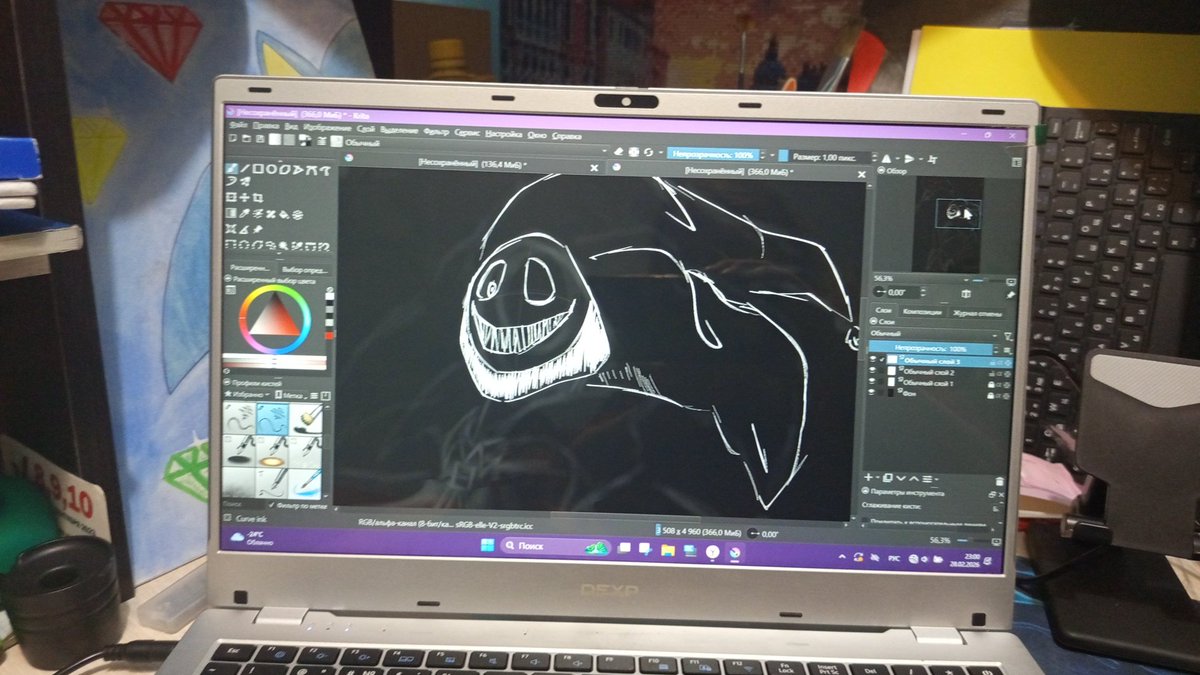Hide the layer 'Обычный слой 3'

click(872, 361)
